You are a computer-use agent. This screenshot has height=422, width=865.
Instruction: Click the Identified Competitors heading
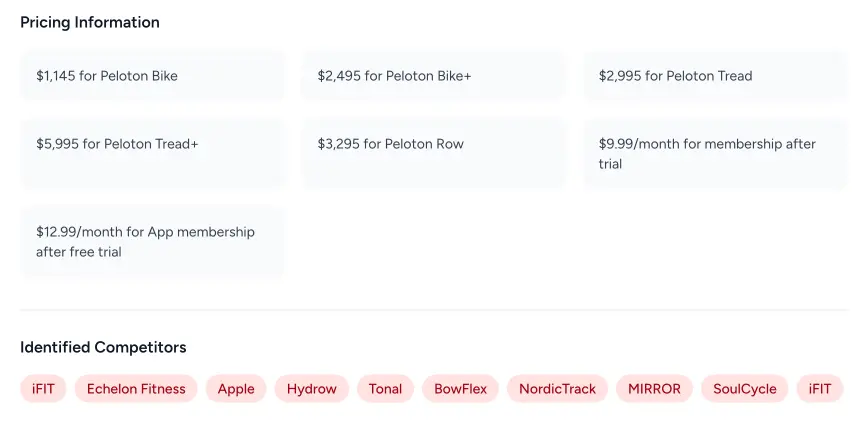point(103,347)
